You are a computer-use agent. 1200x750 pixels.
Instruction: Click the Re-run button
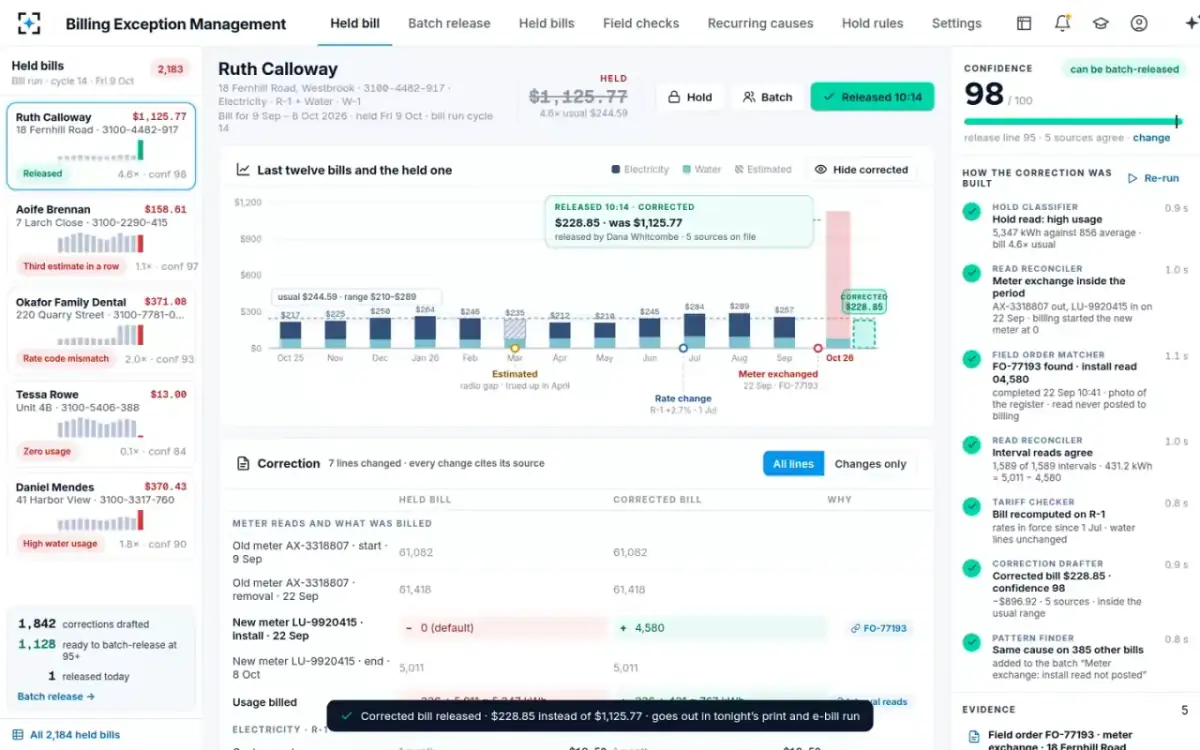(1153, 178)
